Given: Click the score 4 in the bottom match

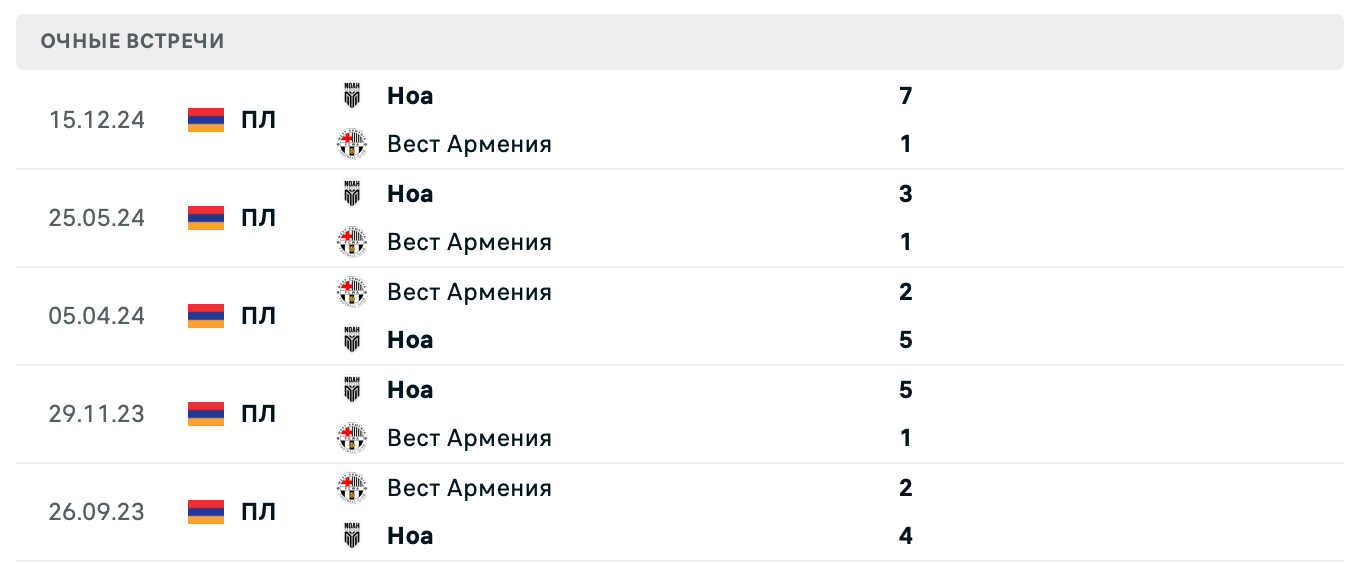Looking at the screenshot, I should click(x=905, y=535).
